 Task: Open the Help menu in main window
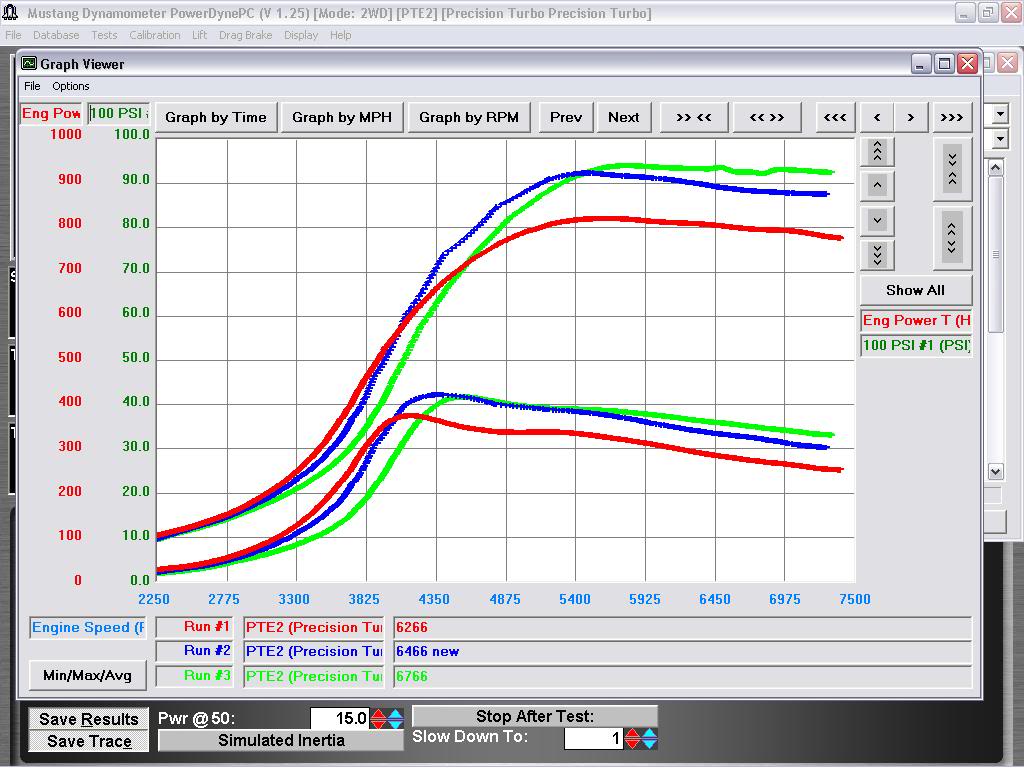point(340,35)
